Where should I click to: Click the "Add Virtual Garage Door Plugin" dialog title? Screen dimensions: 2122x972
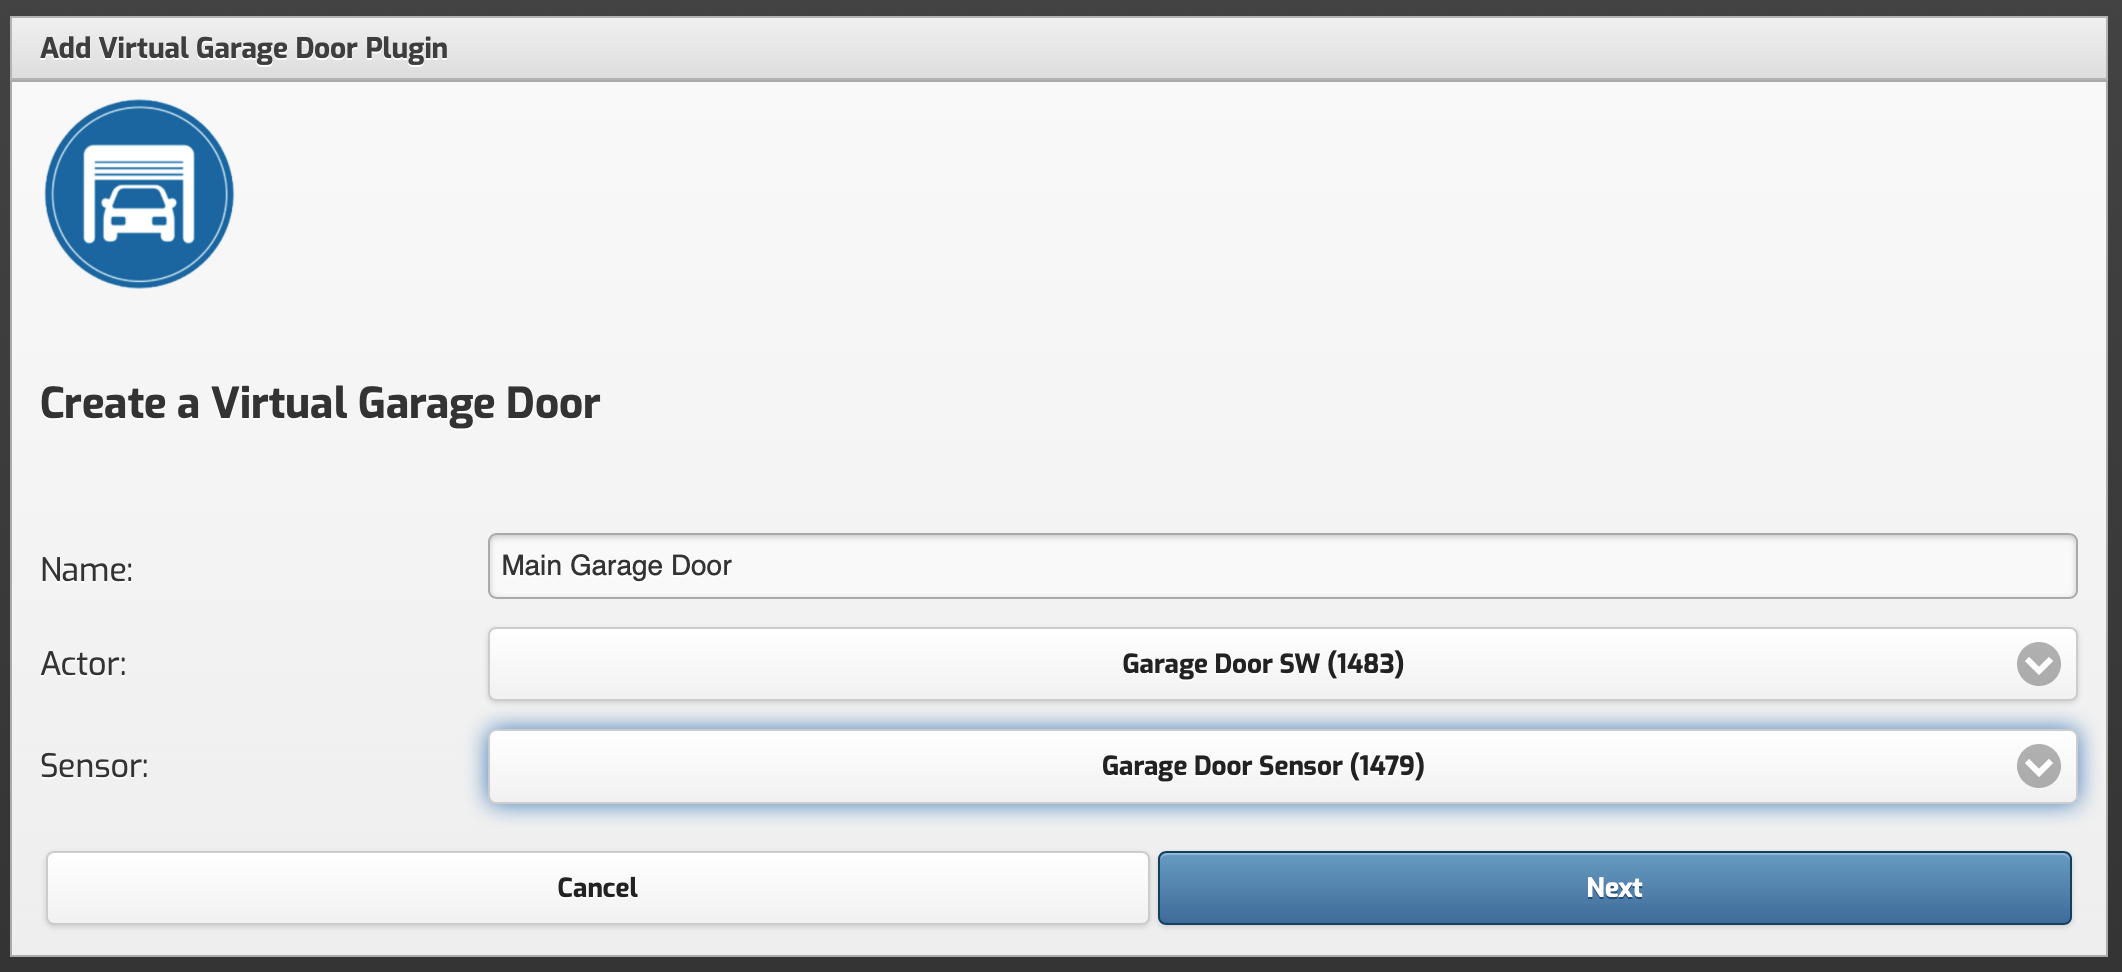click(244, 48)
